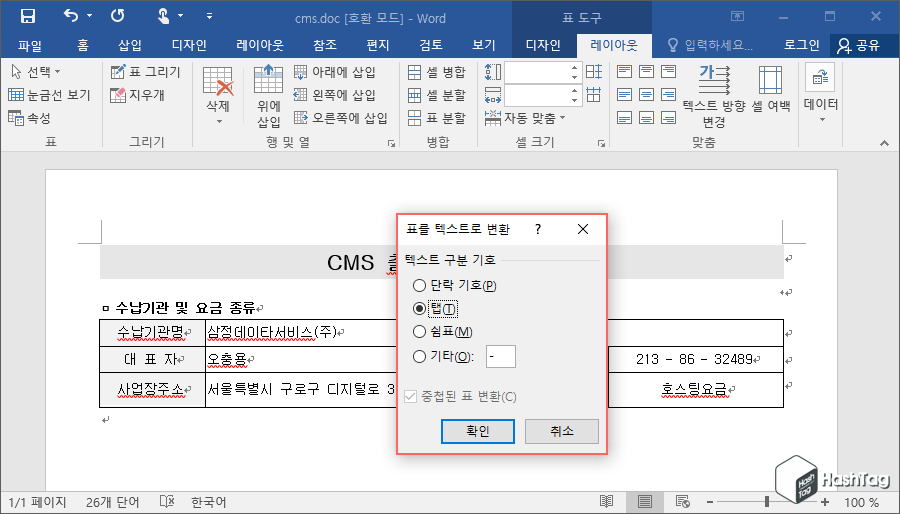
Task: Click the 기타 separator character field
Action: point(501,356)
